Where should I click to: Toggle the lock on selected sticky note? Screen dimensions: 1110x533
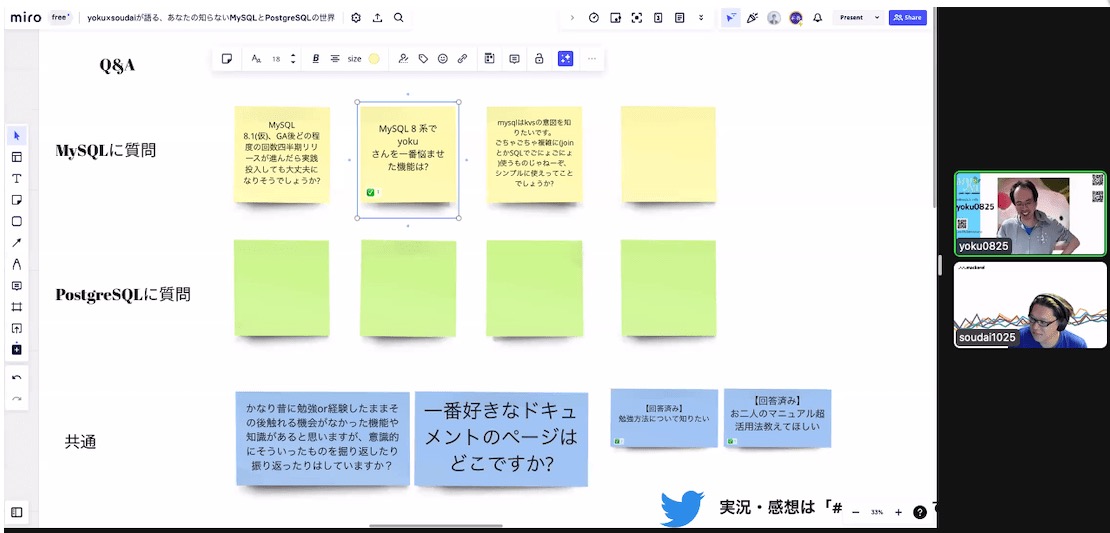pyautogui.click(x=539, y=59)
